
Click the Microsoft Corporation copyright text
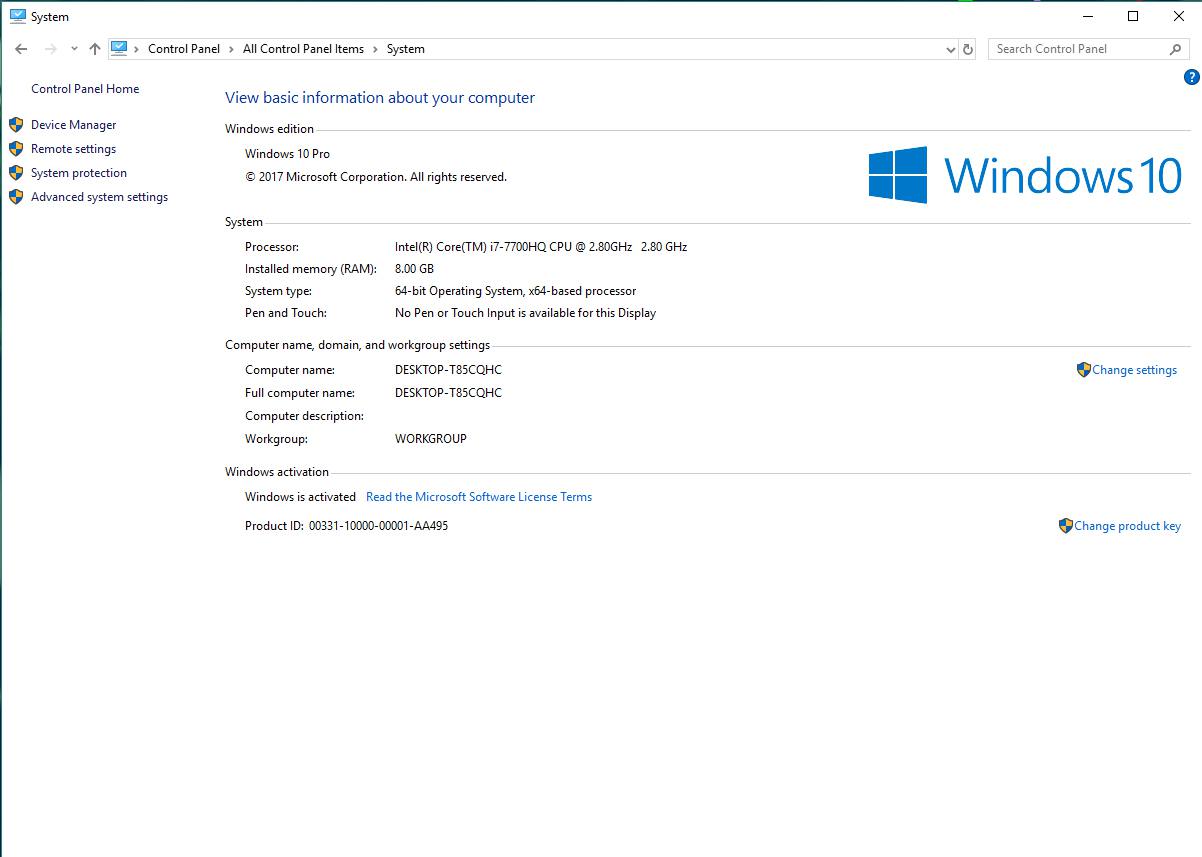tap(376, 177)
